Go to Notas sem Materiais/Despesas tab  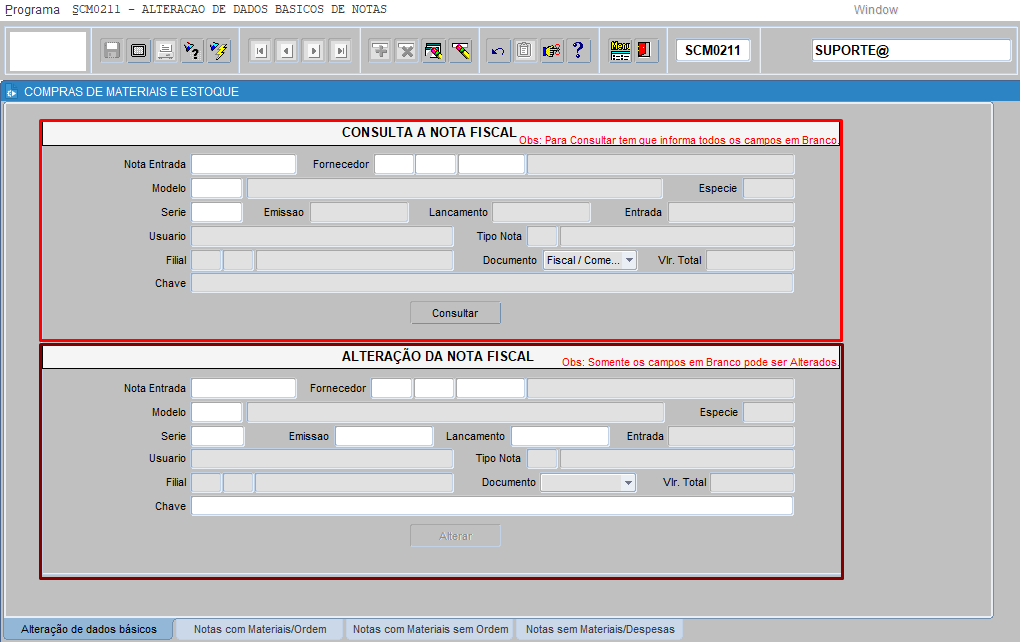pos(600,629)
